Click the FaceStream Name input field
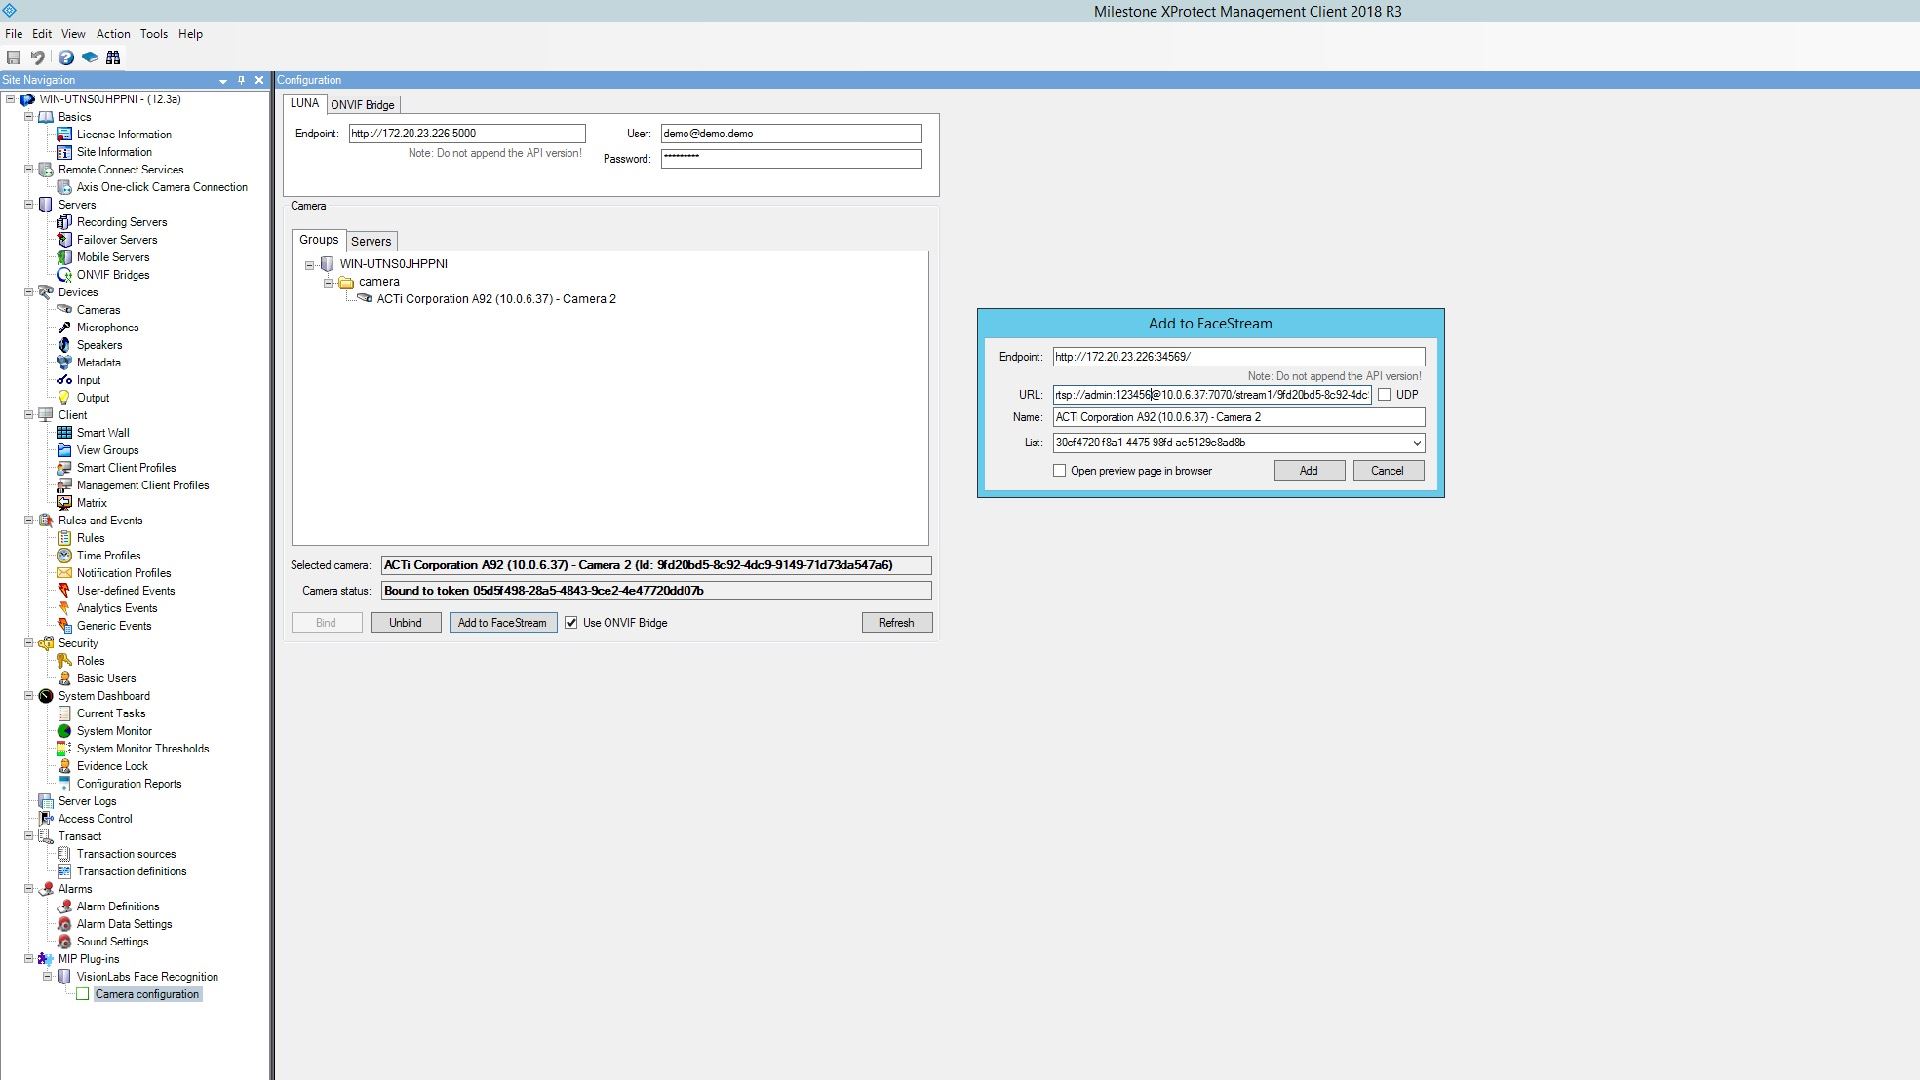This screenshot has height=1080, width=1920. click(1239, 417)
